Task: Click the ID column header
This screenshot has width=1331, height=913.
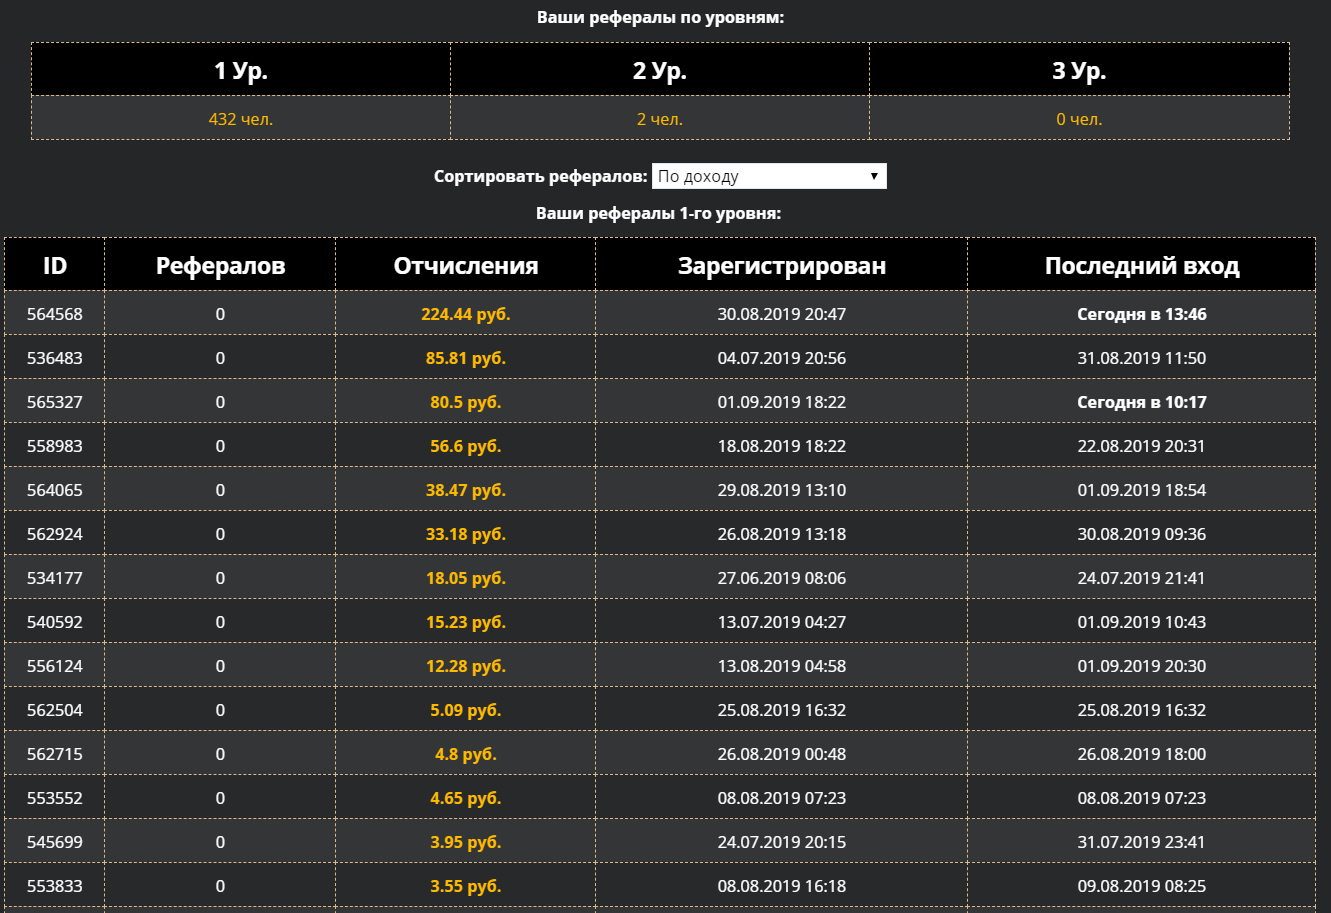Action: [55, 266]
